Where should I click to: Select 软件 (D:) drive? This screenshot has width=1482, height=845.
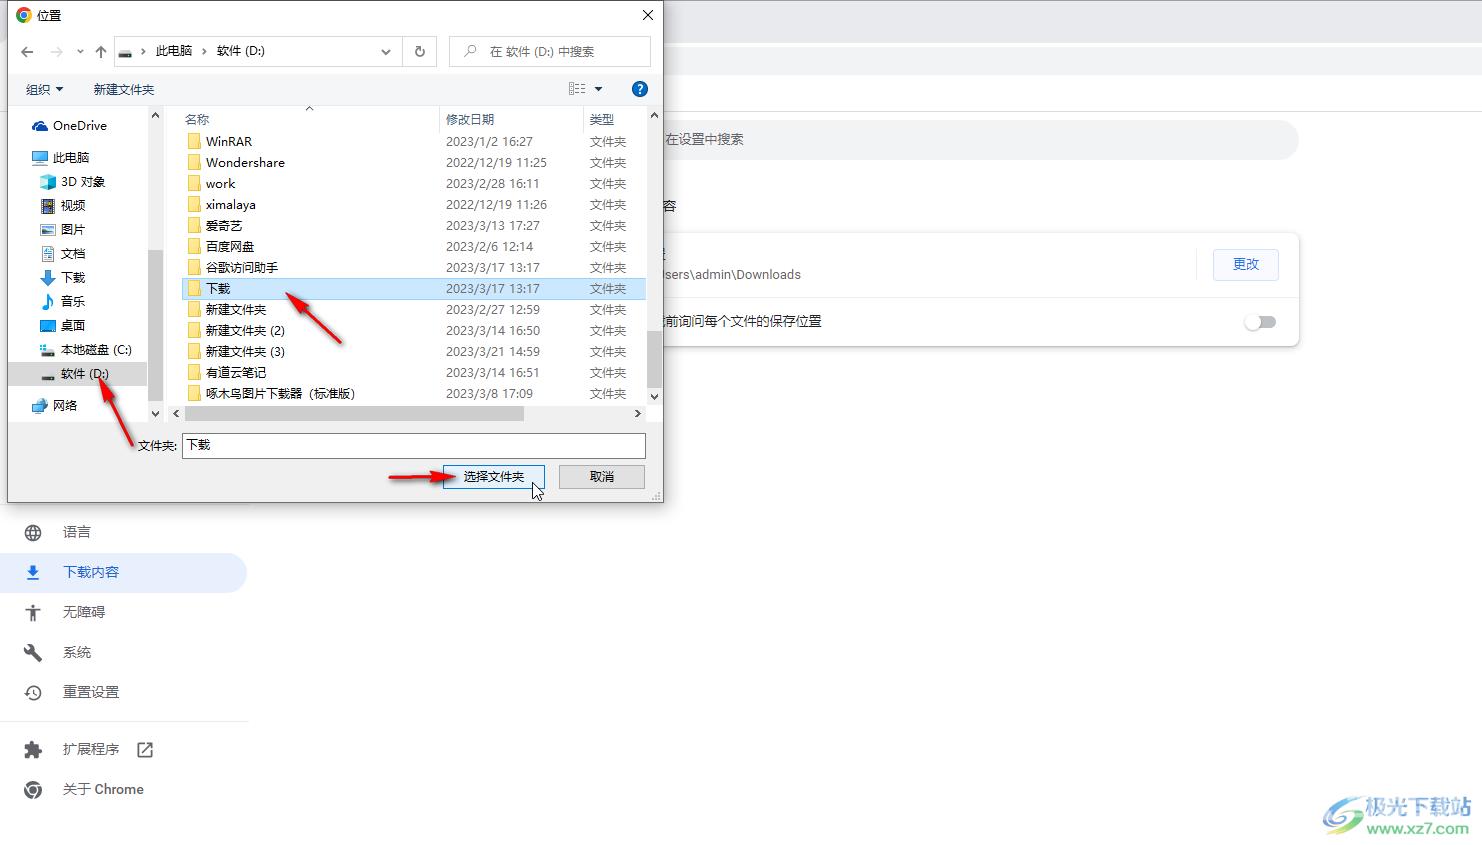tap(75, 374)
